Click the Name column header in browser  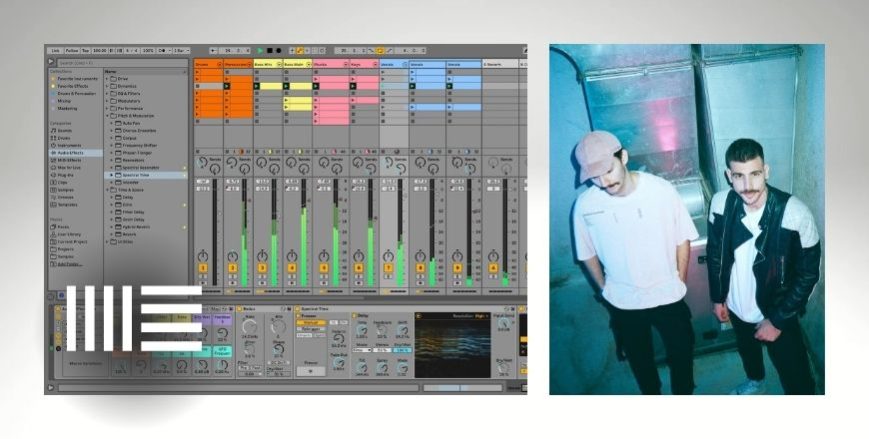[x=146, y=72]
